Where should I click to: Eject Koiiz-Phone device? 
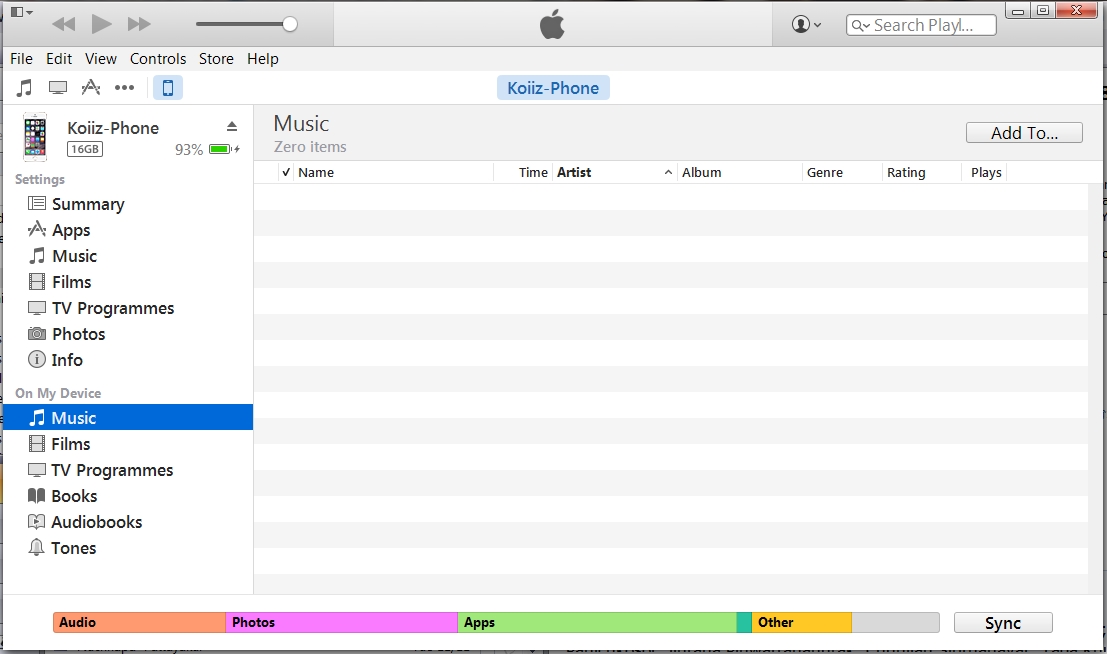[232, 126]
